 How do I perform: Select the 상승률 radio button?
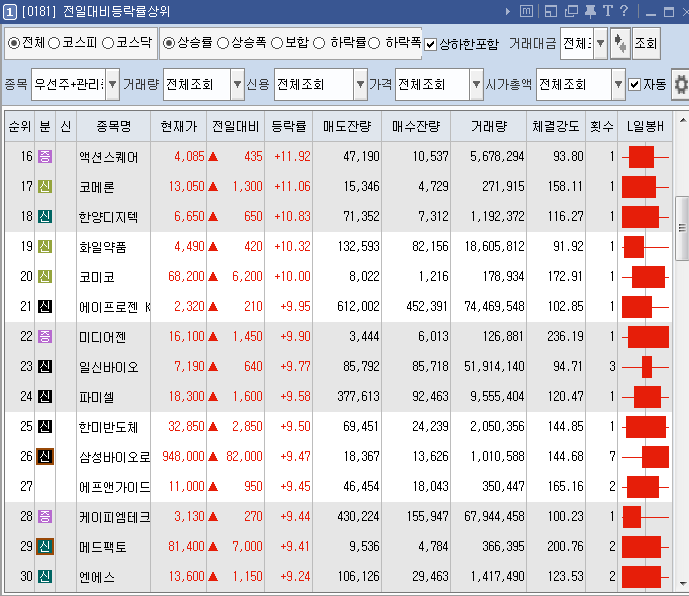pos(169,43)
